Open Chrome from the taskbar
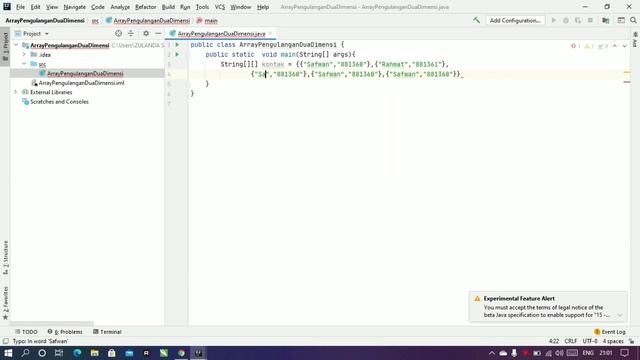 pos(181,353)
